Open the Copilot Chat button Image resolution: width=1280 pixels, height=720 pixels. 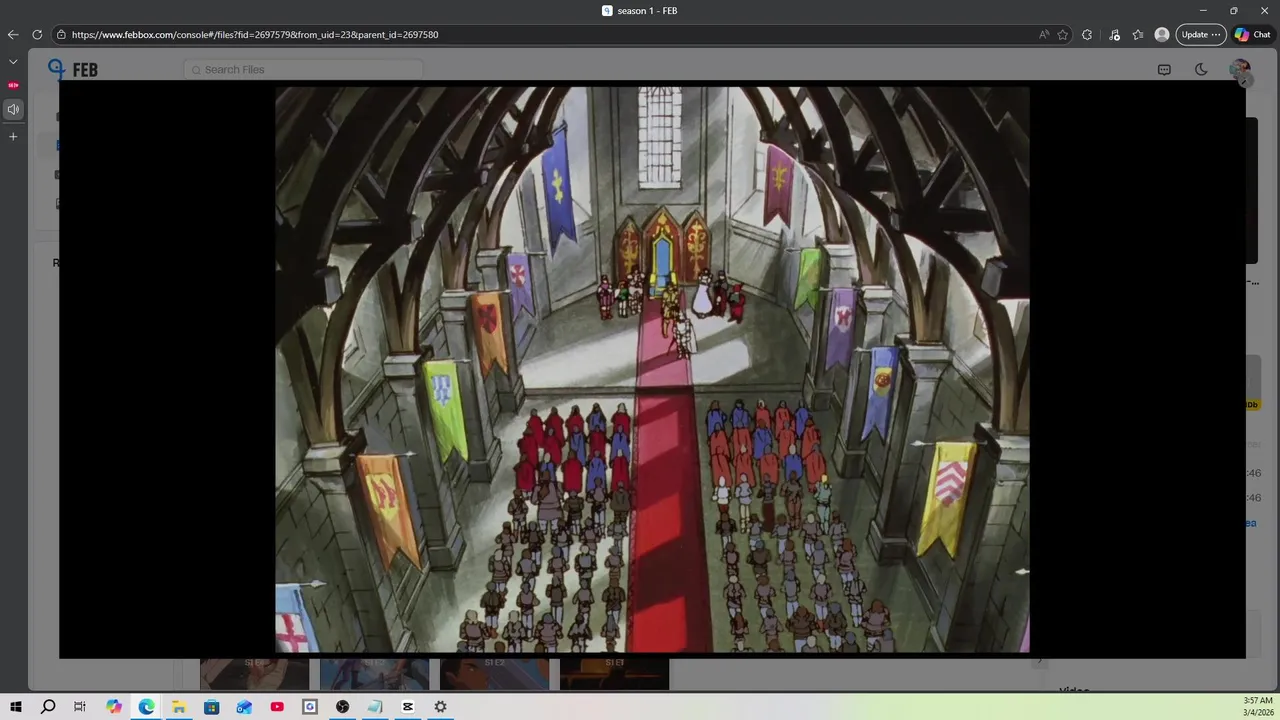1253,34
